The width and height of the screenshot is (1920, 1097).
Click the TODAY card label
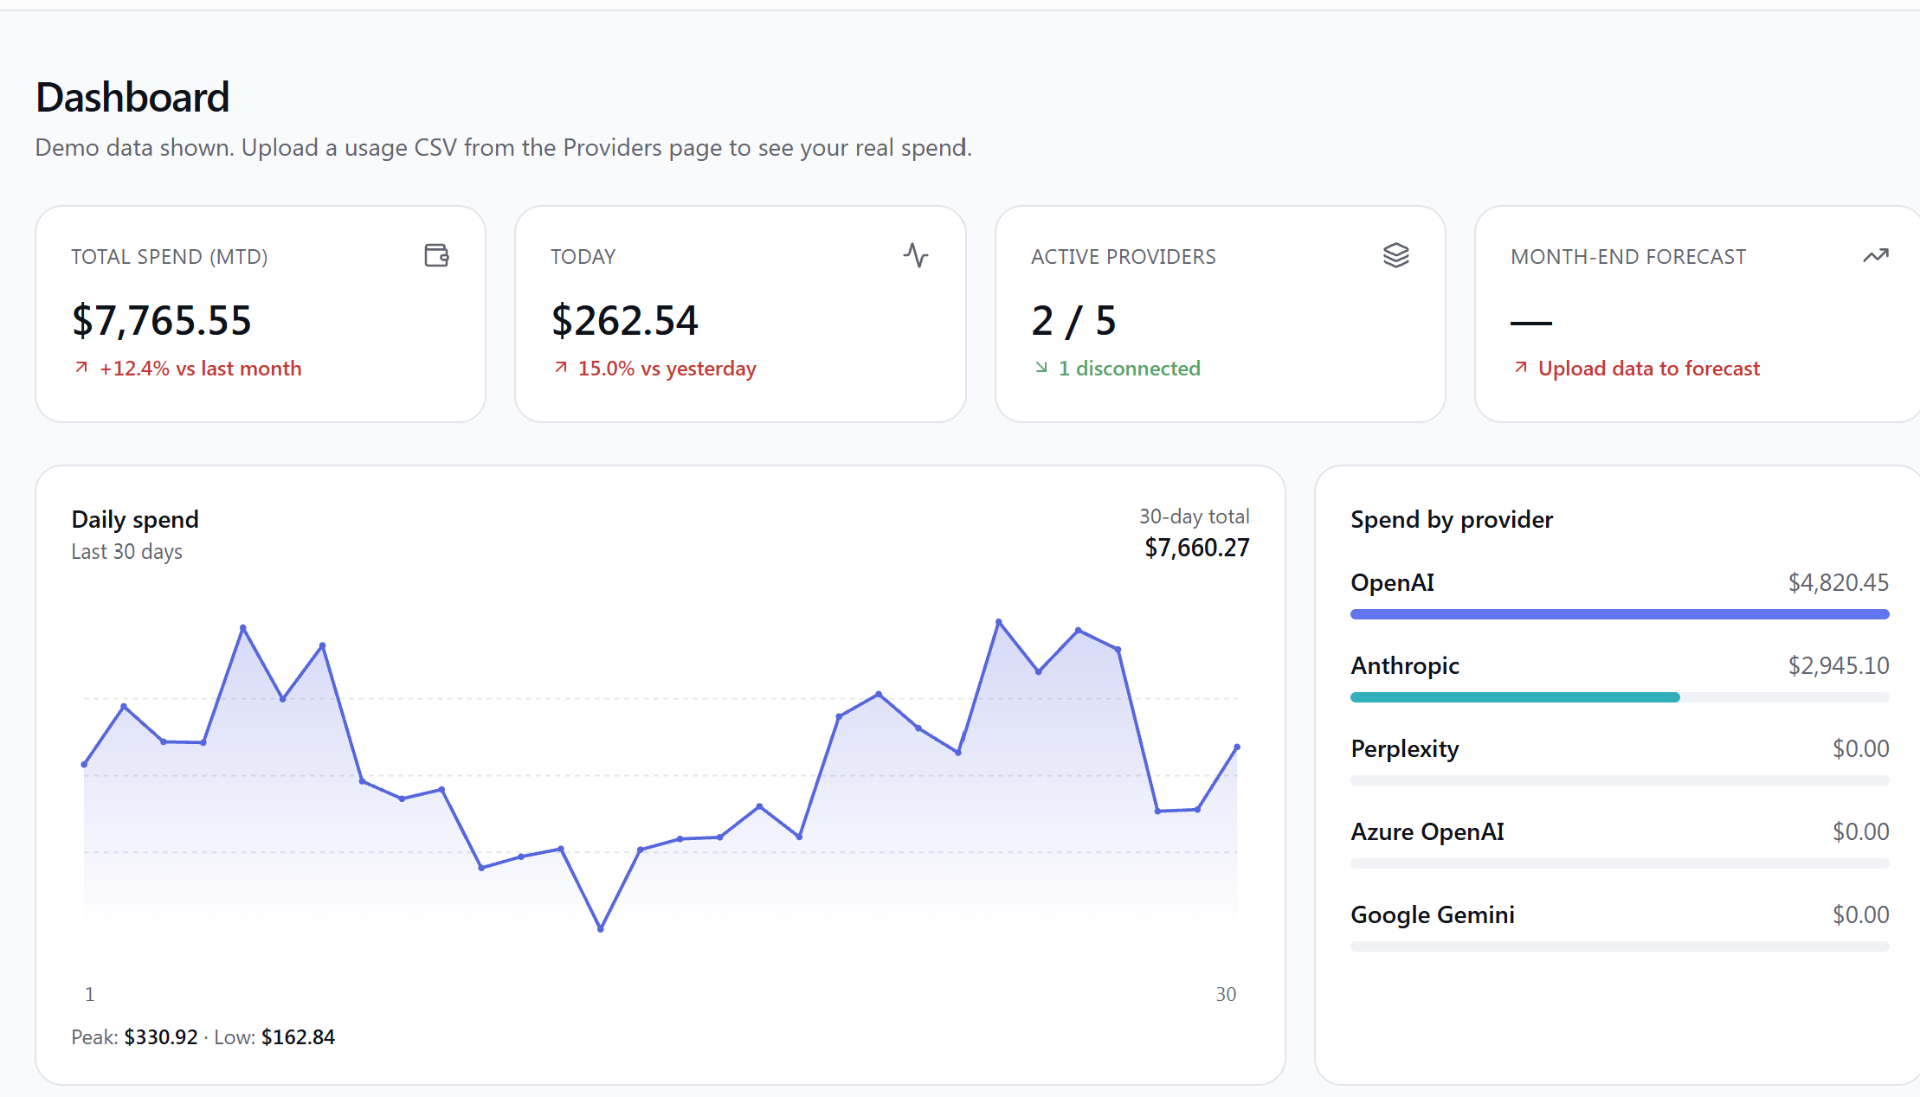click(x=583, y=257)
